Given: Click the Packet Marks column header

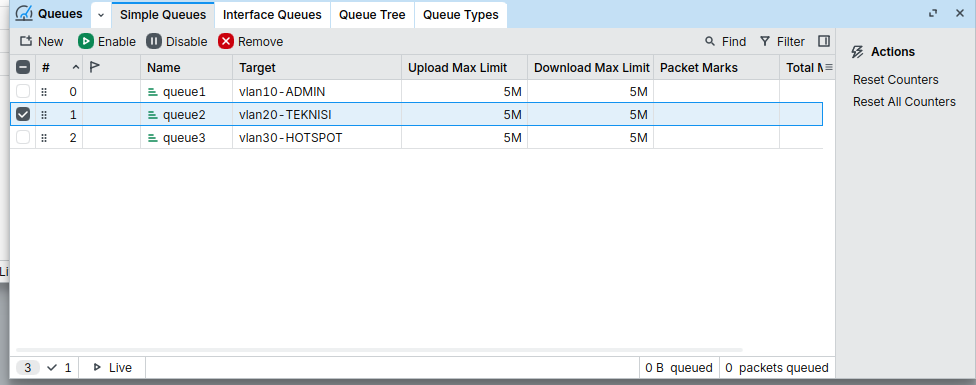Looking at the screenshot, I should point(716,67).
